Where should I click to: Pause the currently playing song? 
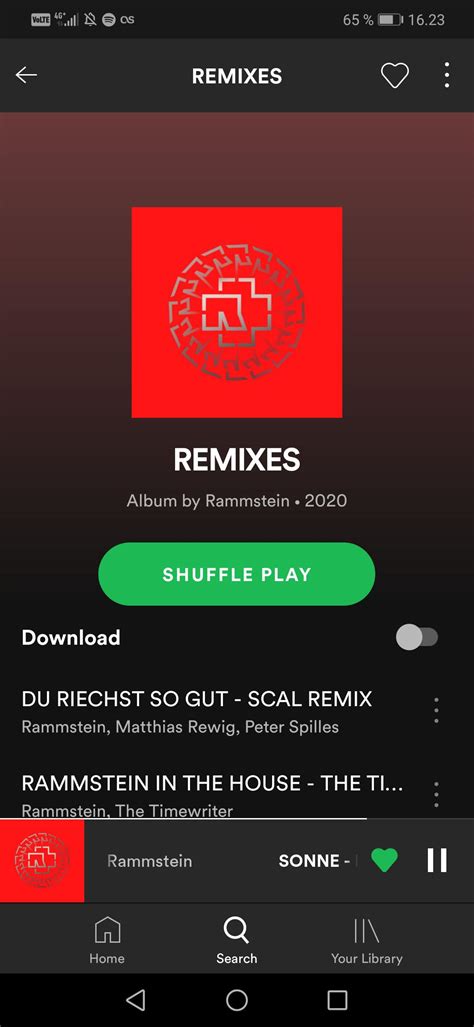[x=437, y=860]
